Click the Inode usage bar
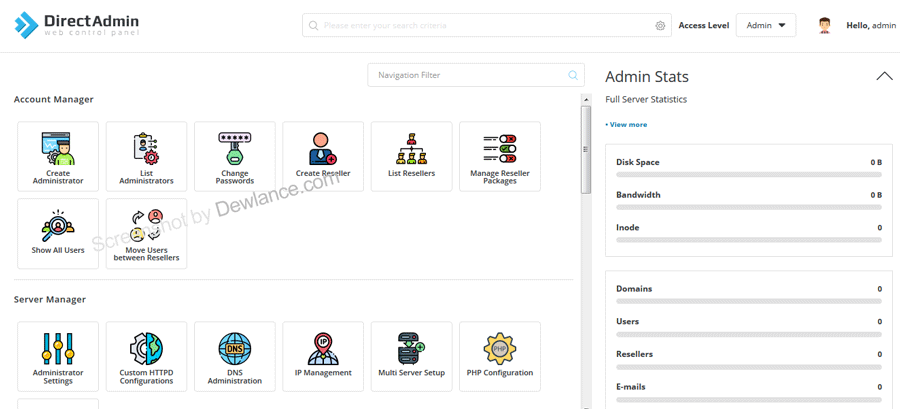This screenshot has width=900, height=409. [749, 240]
